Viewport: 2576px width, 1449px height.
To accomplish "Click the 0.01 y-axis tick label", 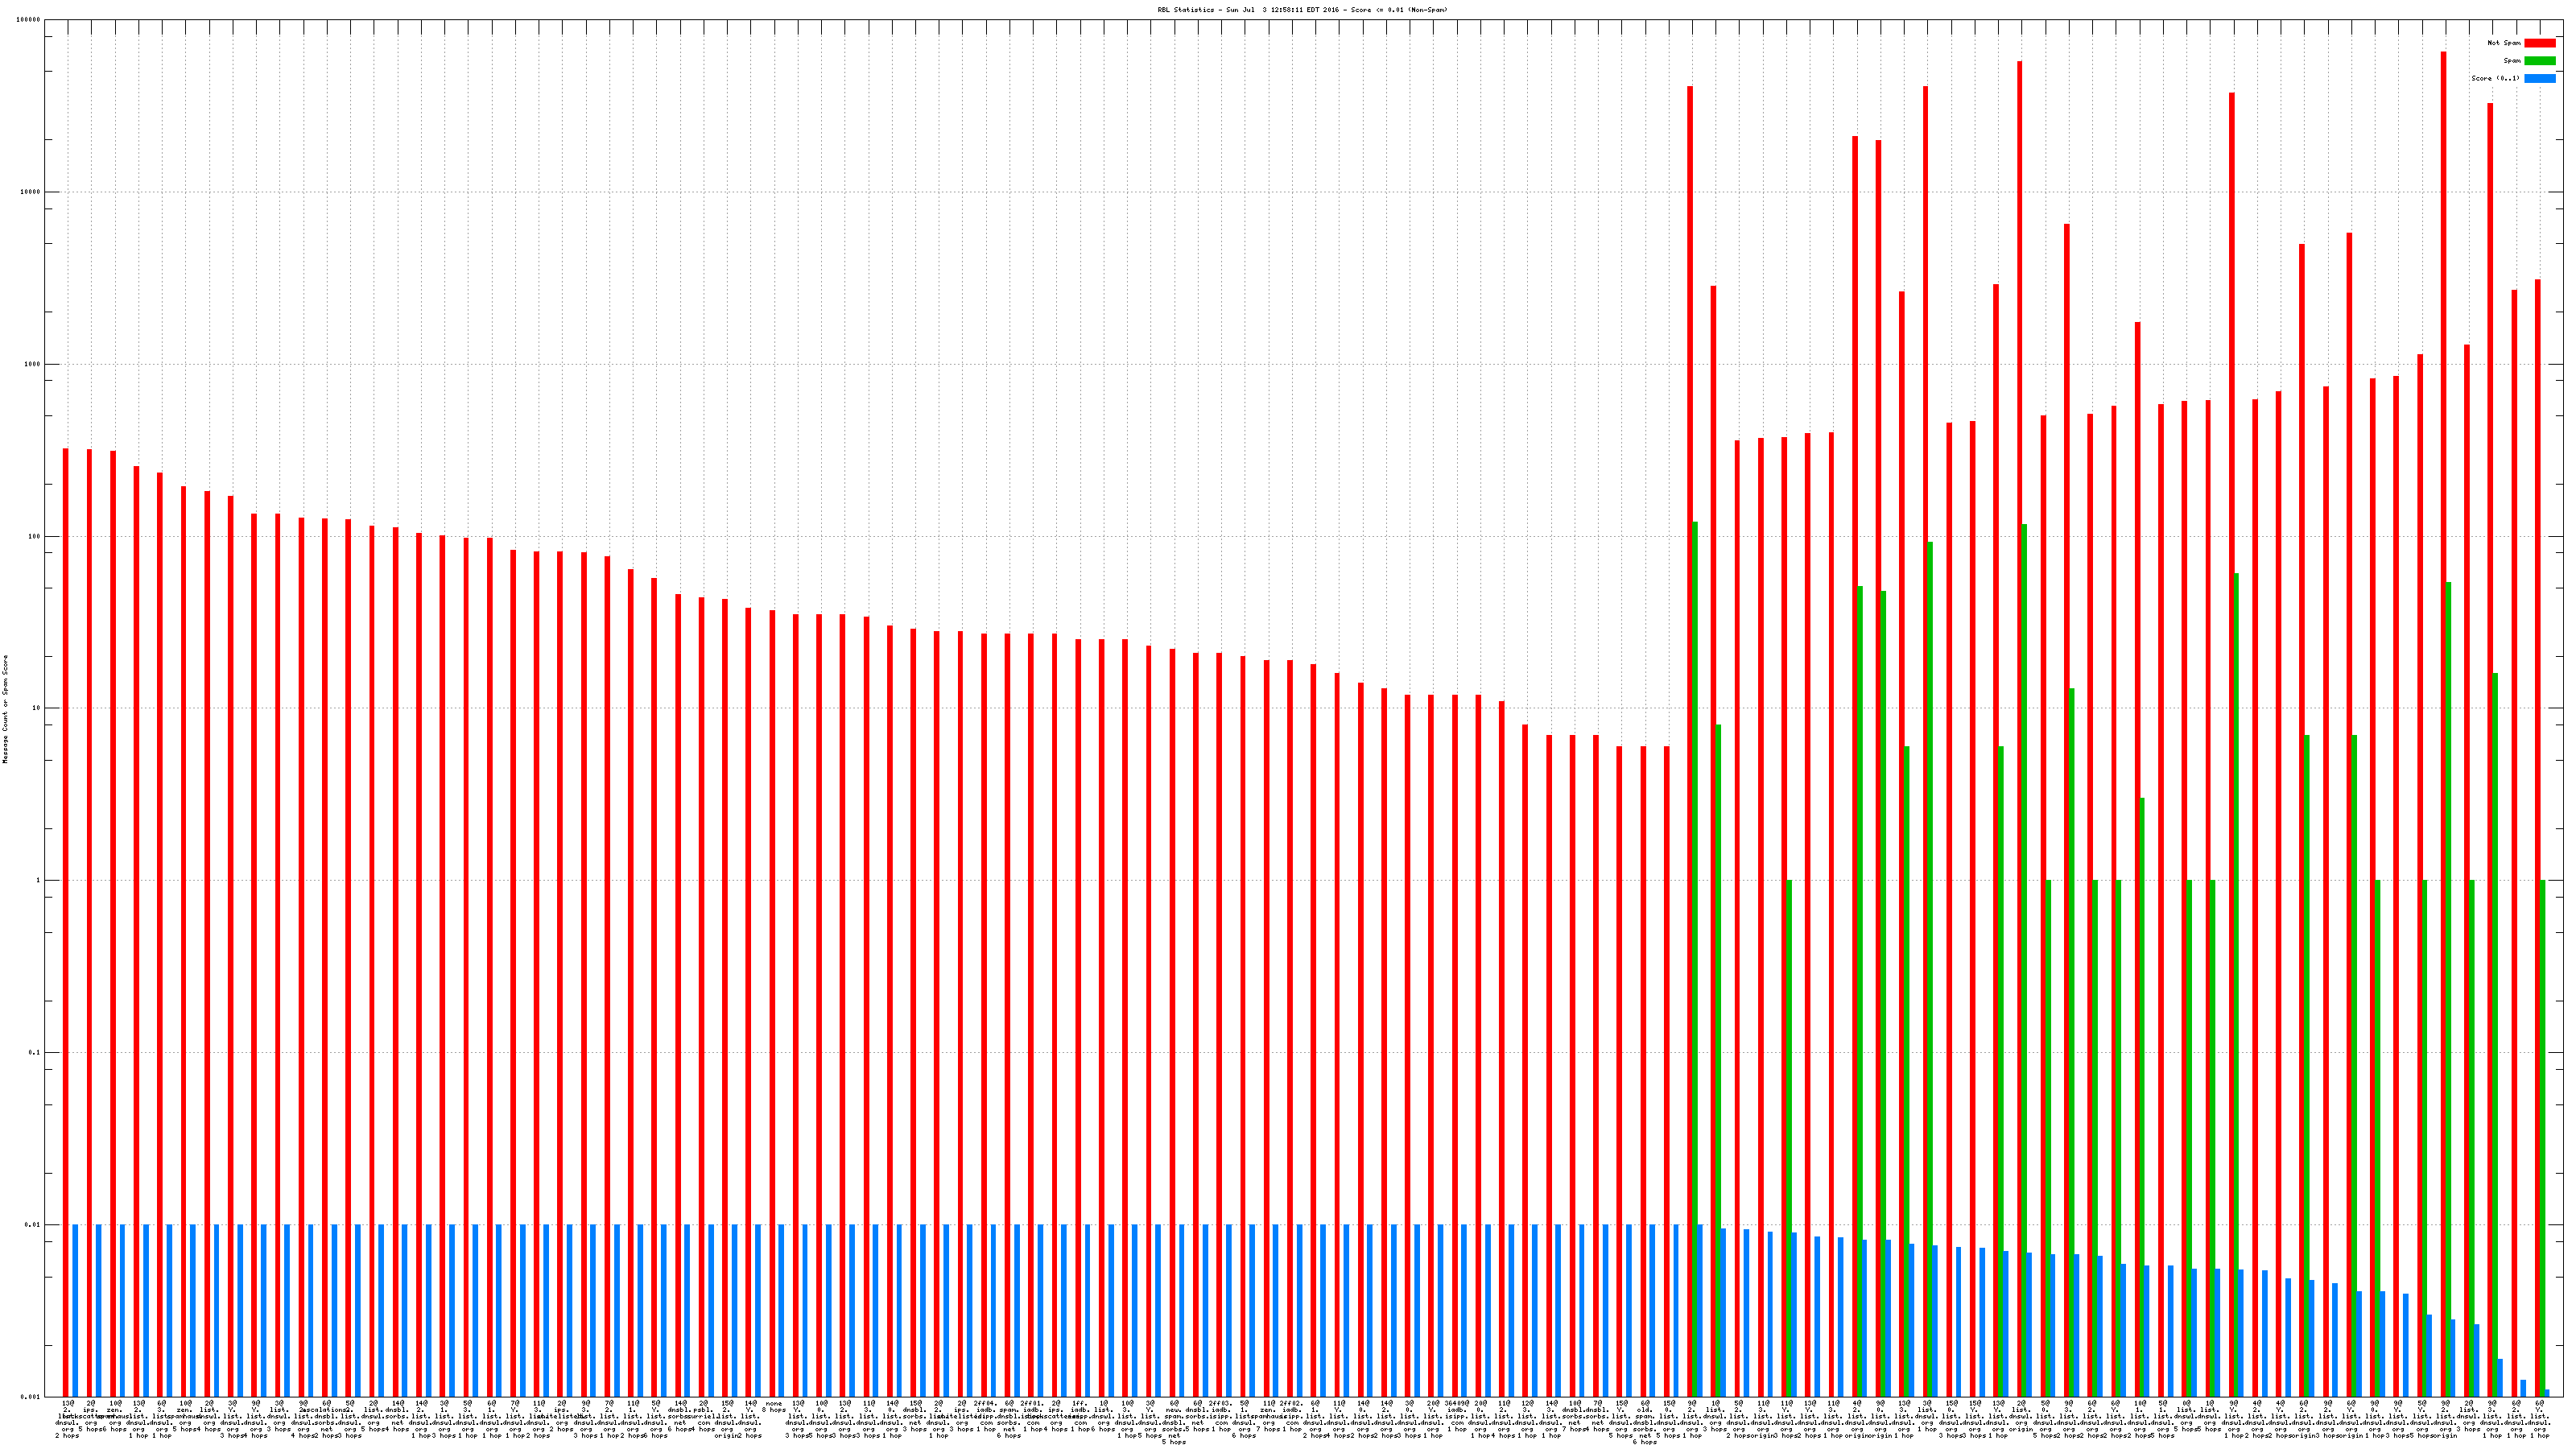I will (x=33, y=1224).
